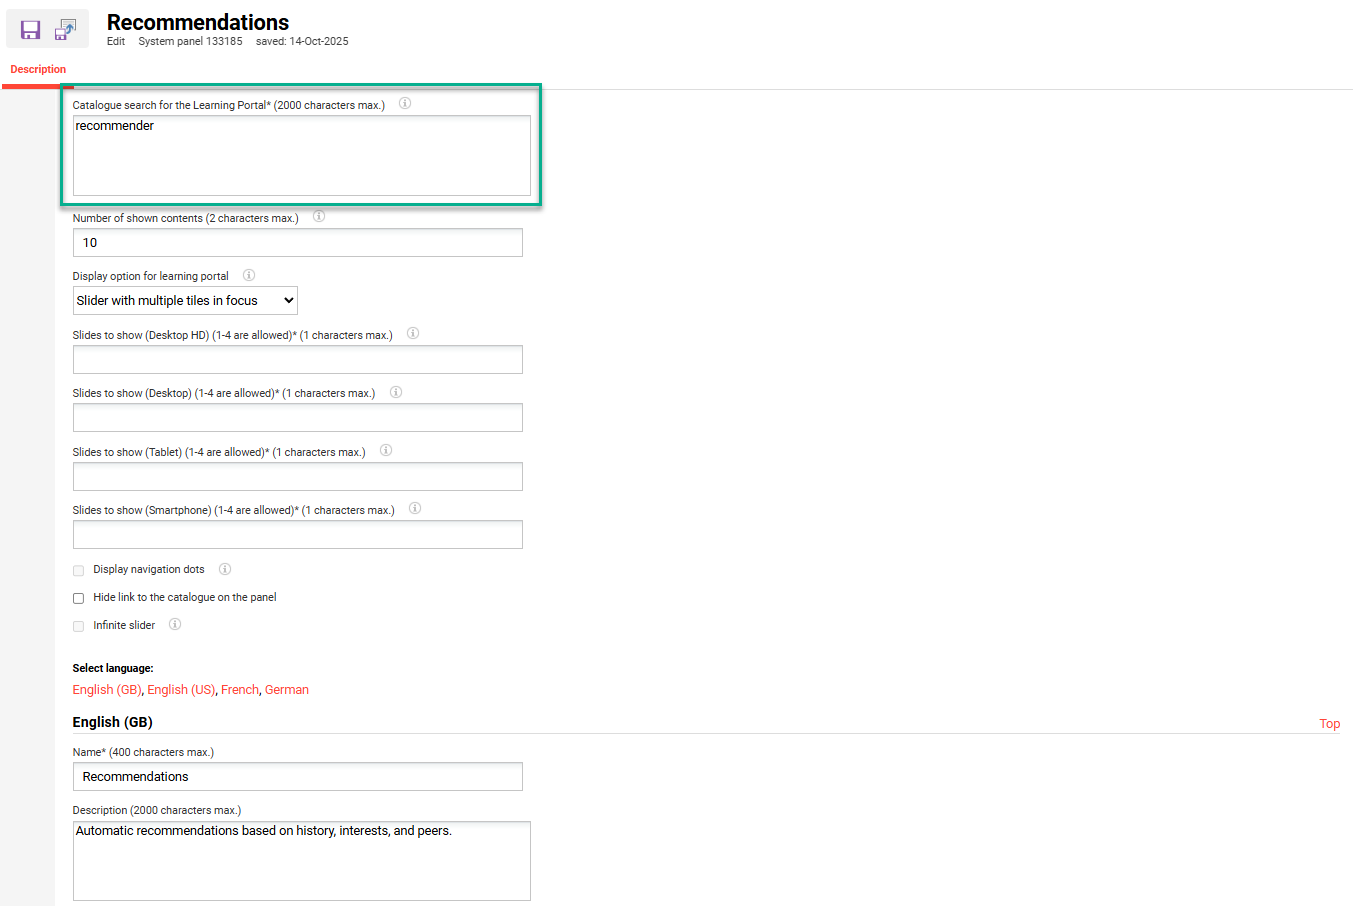Check Hide link to the catalogue option

point(78,598)
